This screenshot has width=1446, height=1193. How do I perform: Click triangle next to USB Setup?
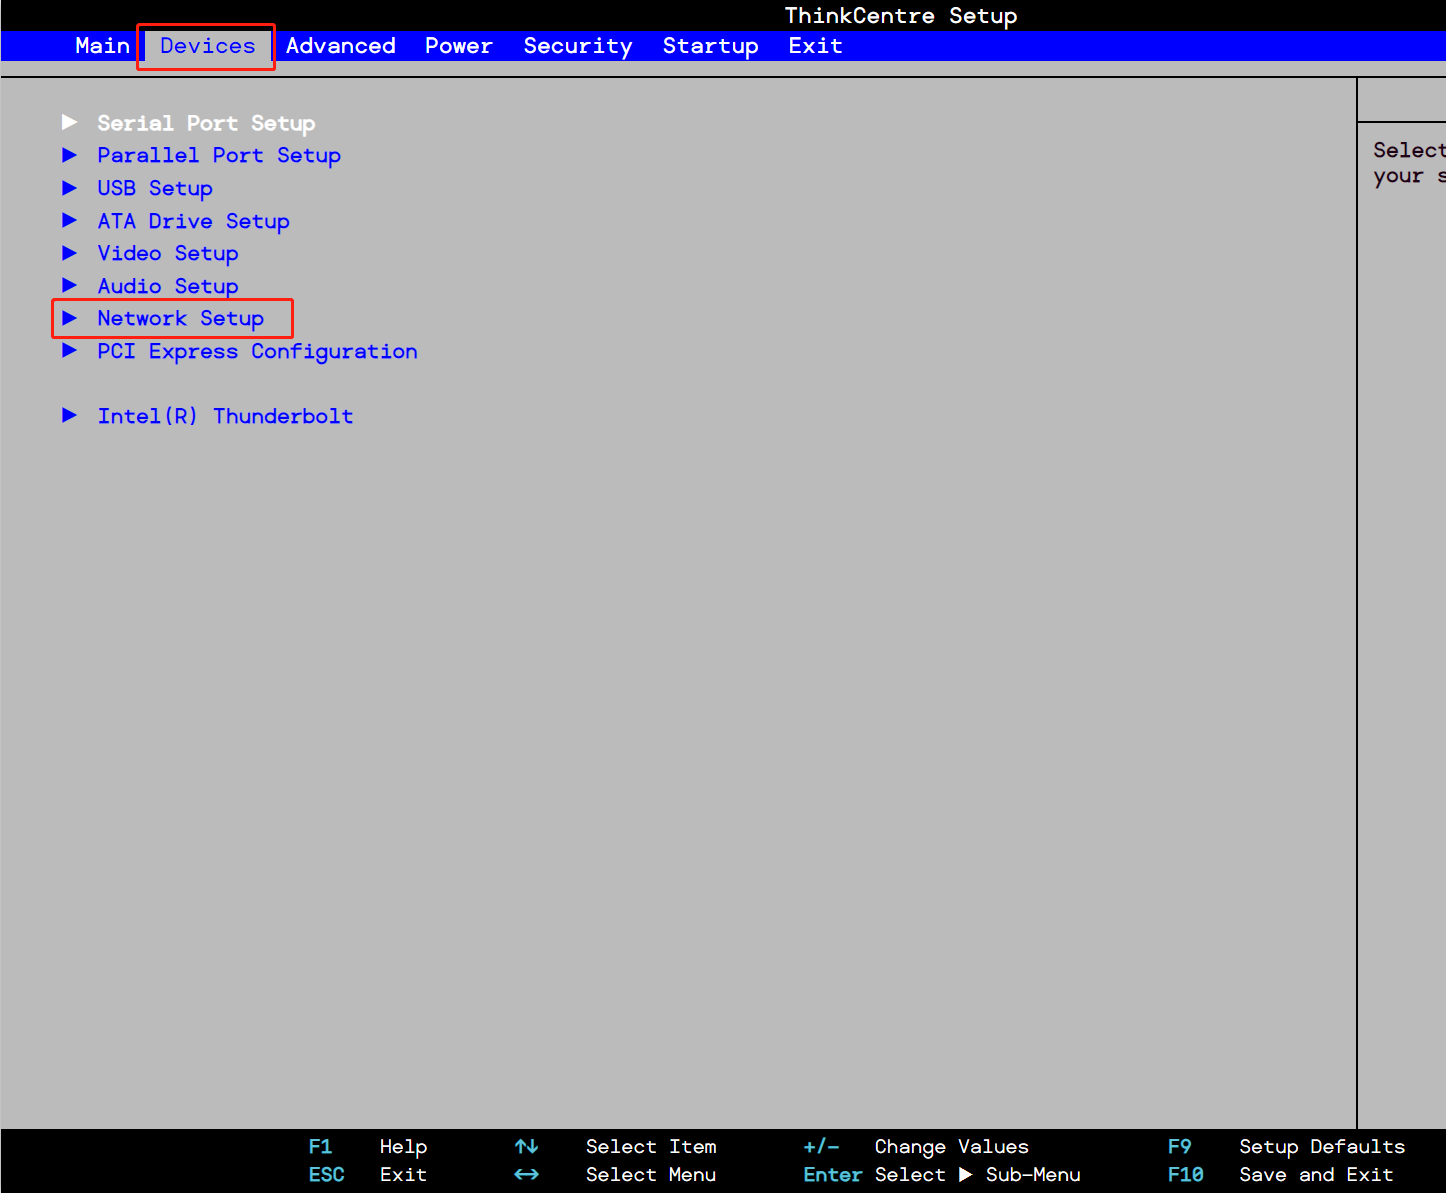(69, 188)
